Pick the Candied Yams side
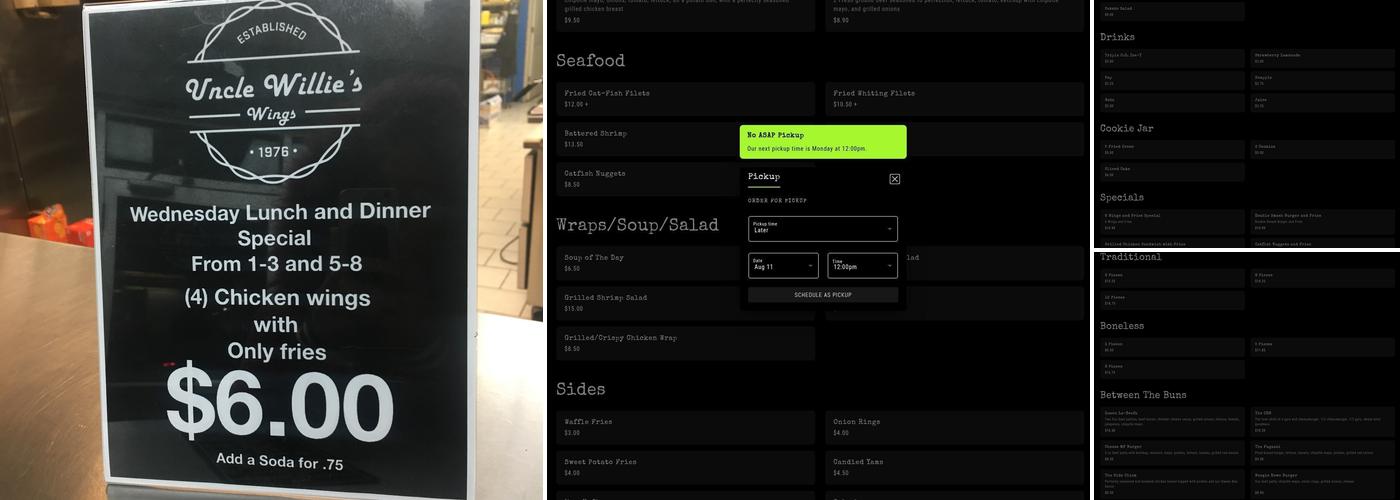 pyautogui.click(x=954, y=467)
